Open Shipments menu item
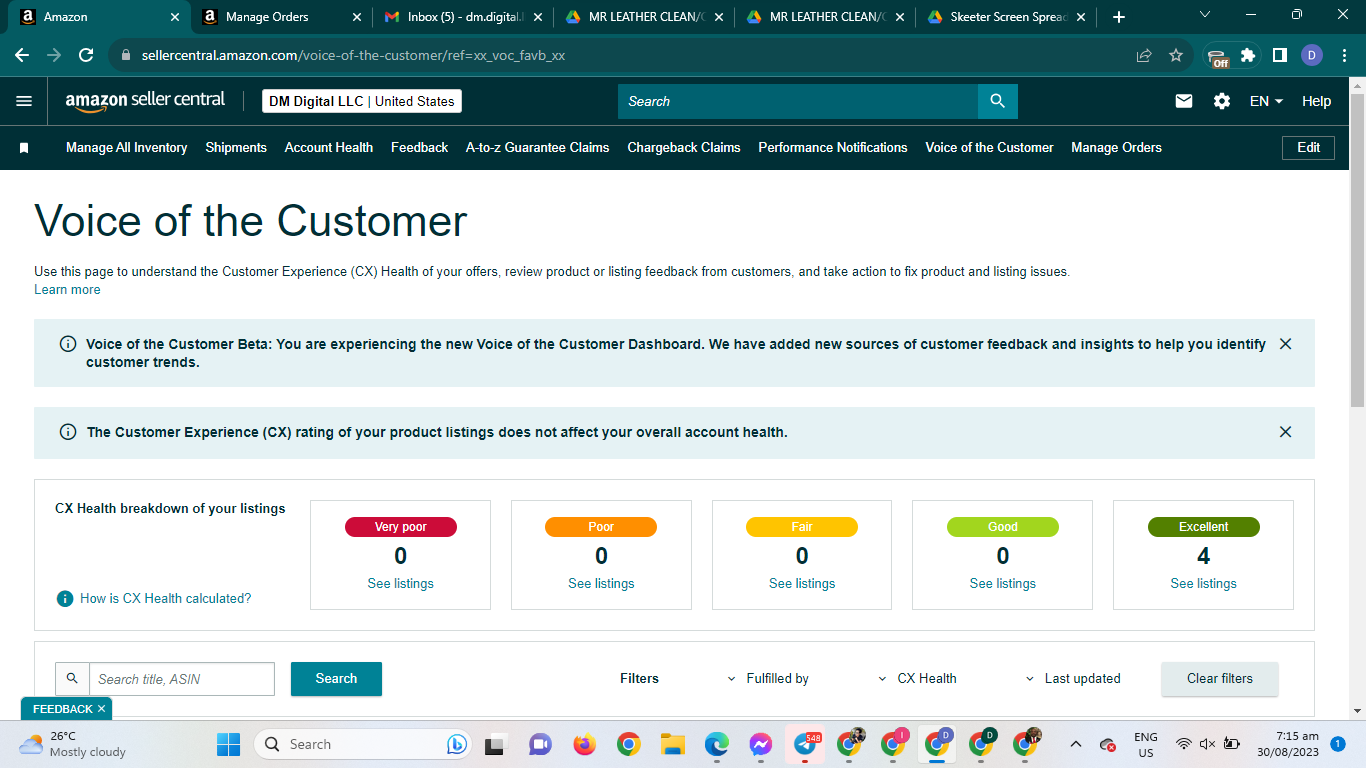Viewport: 1366px width, 768px height. point(236,148)
